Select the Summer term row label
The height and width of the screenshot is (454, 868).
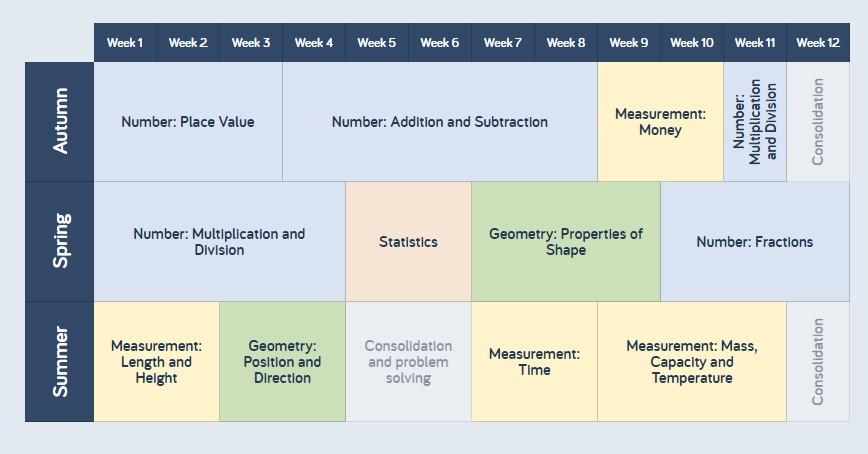pyautogui.click(x=60, y=361)
